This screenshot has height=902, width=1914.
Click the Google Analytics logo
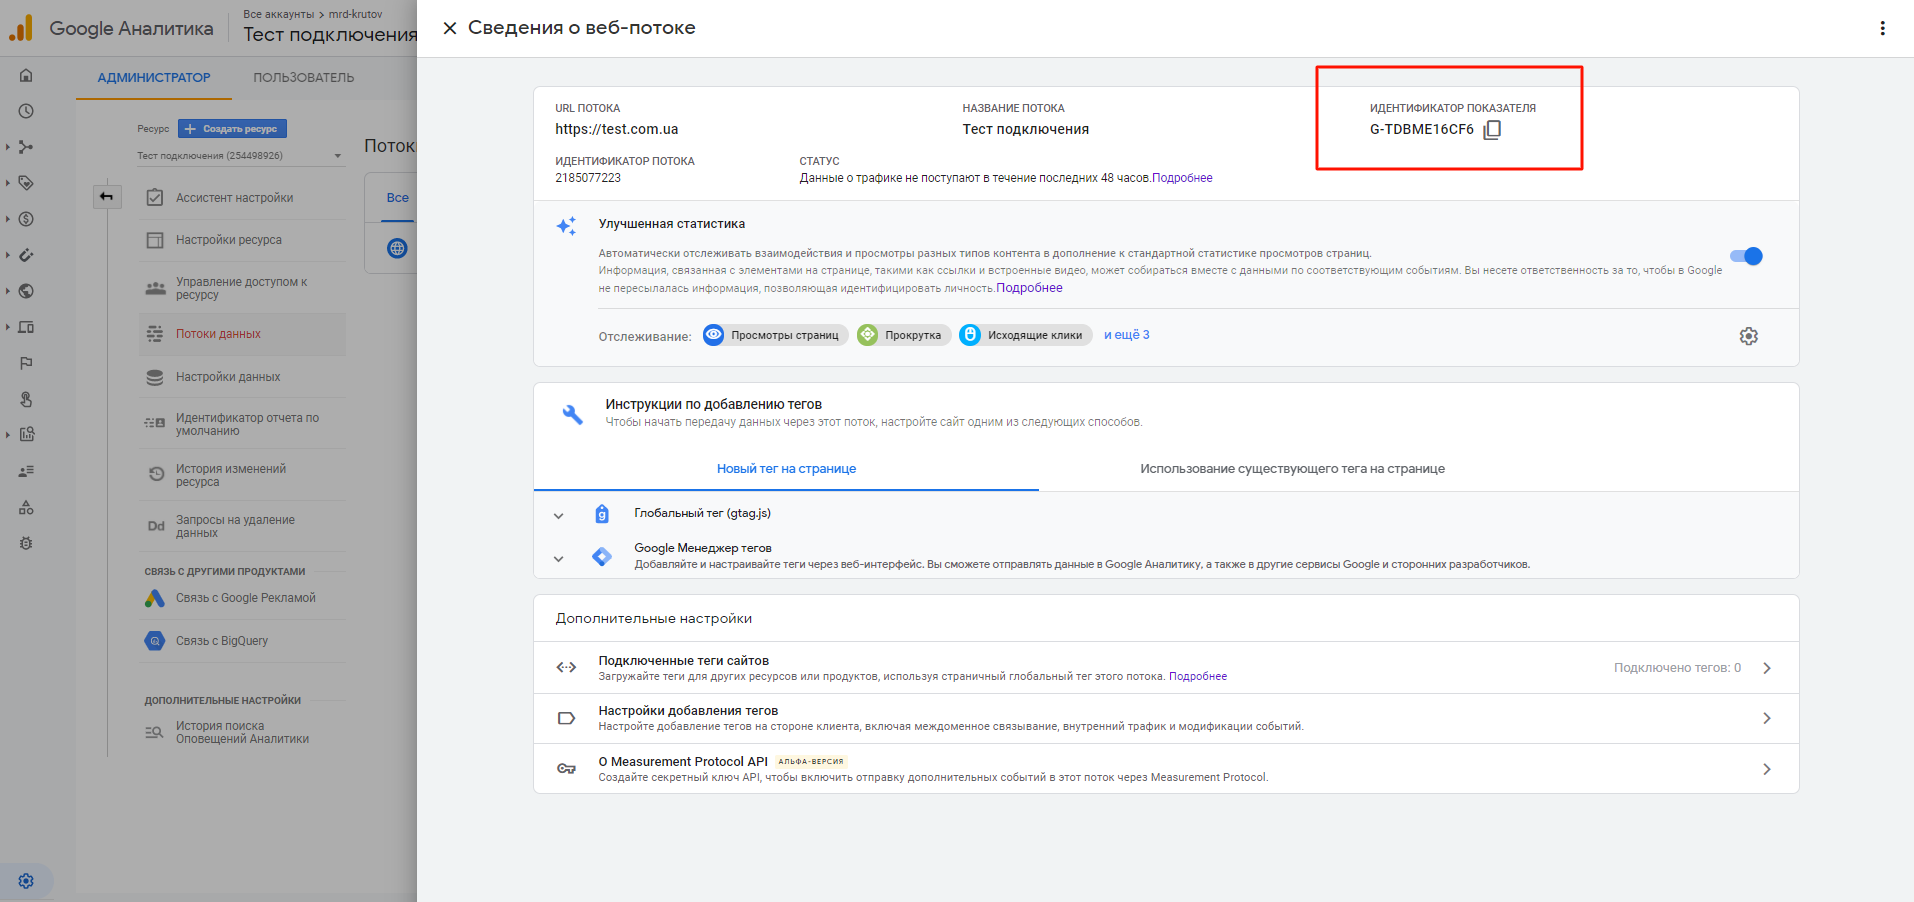tap(21, 28)
